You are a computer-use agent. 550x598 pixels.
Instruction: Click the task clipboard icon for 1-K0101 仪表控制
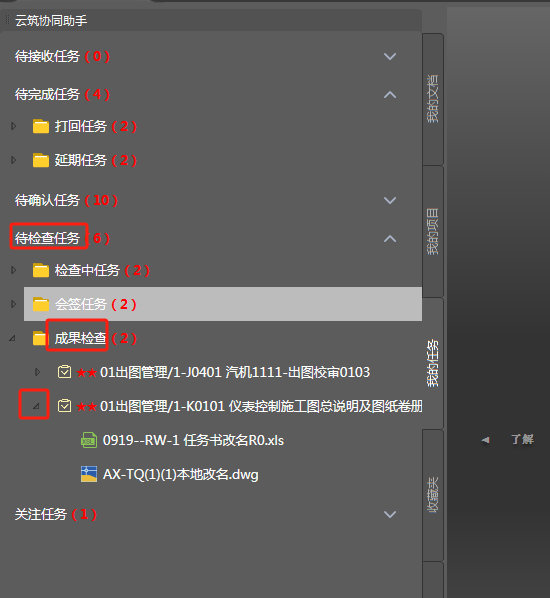64,406
